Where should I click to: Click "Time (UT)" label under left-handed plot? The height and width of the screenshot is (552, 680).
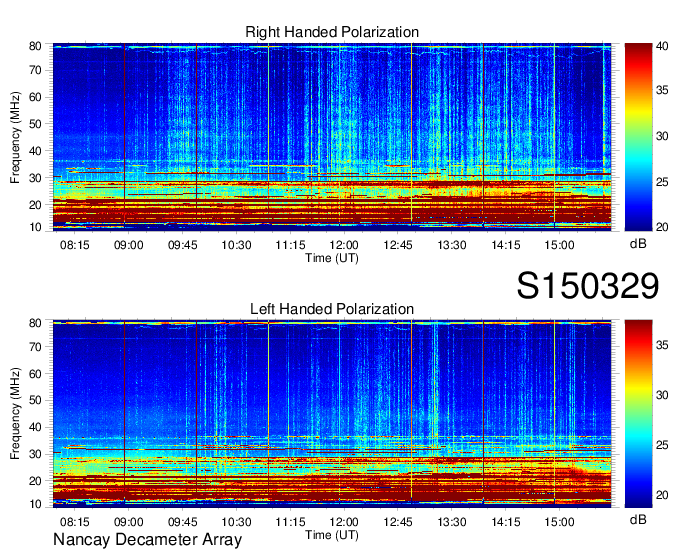pos(332,535)
